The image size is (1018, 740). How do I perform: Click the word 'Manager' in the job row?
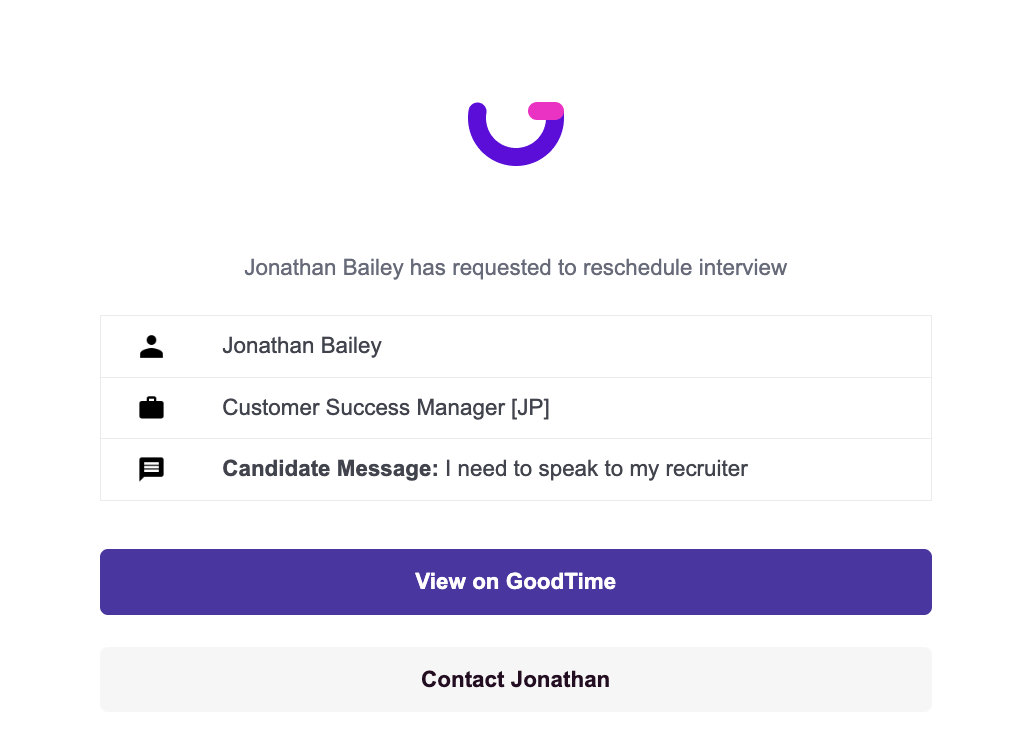463,408
